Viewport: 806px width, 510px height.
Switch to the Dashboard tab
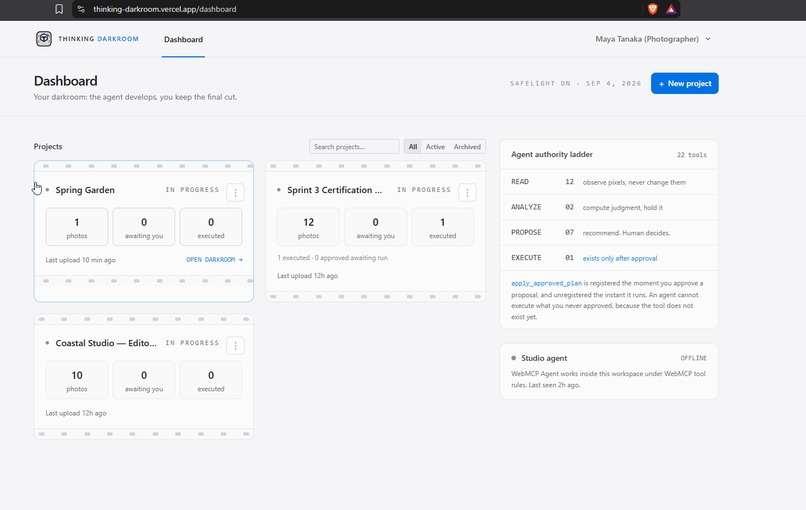184,39
